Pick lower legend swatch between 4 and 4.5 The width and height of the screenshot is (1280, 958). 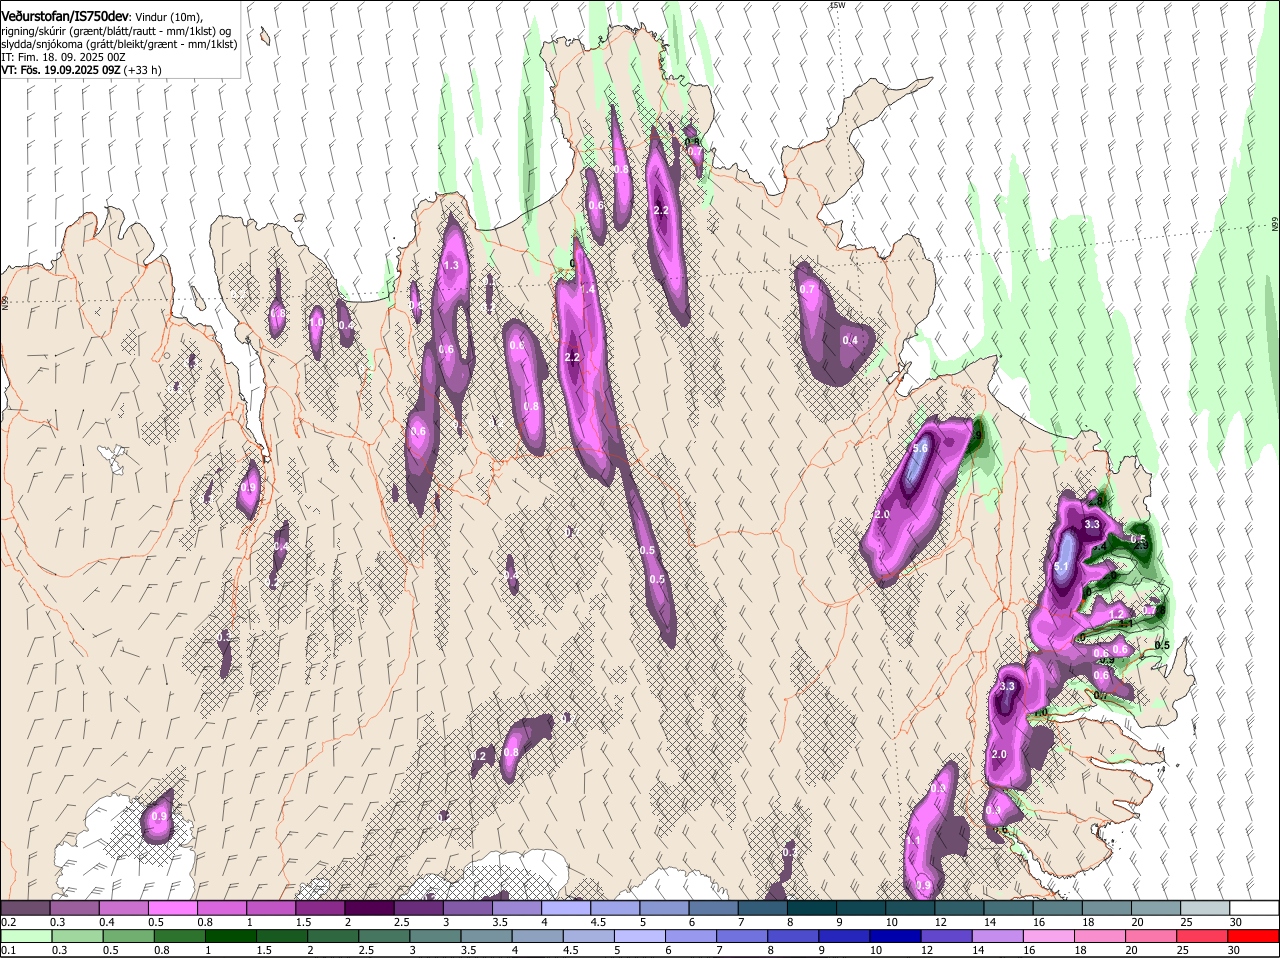pyautogui.click(x=538, y=935)
